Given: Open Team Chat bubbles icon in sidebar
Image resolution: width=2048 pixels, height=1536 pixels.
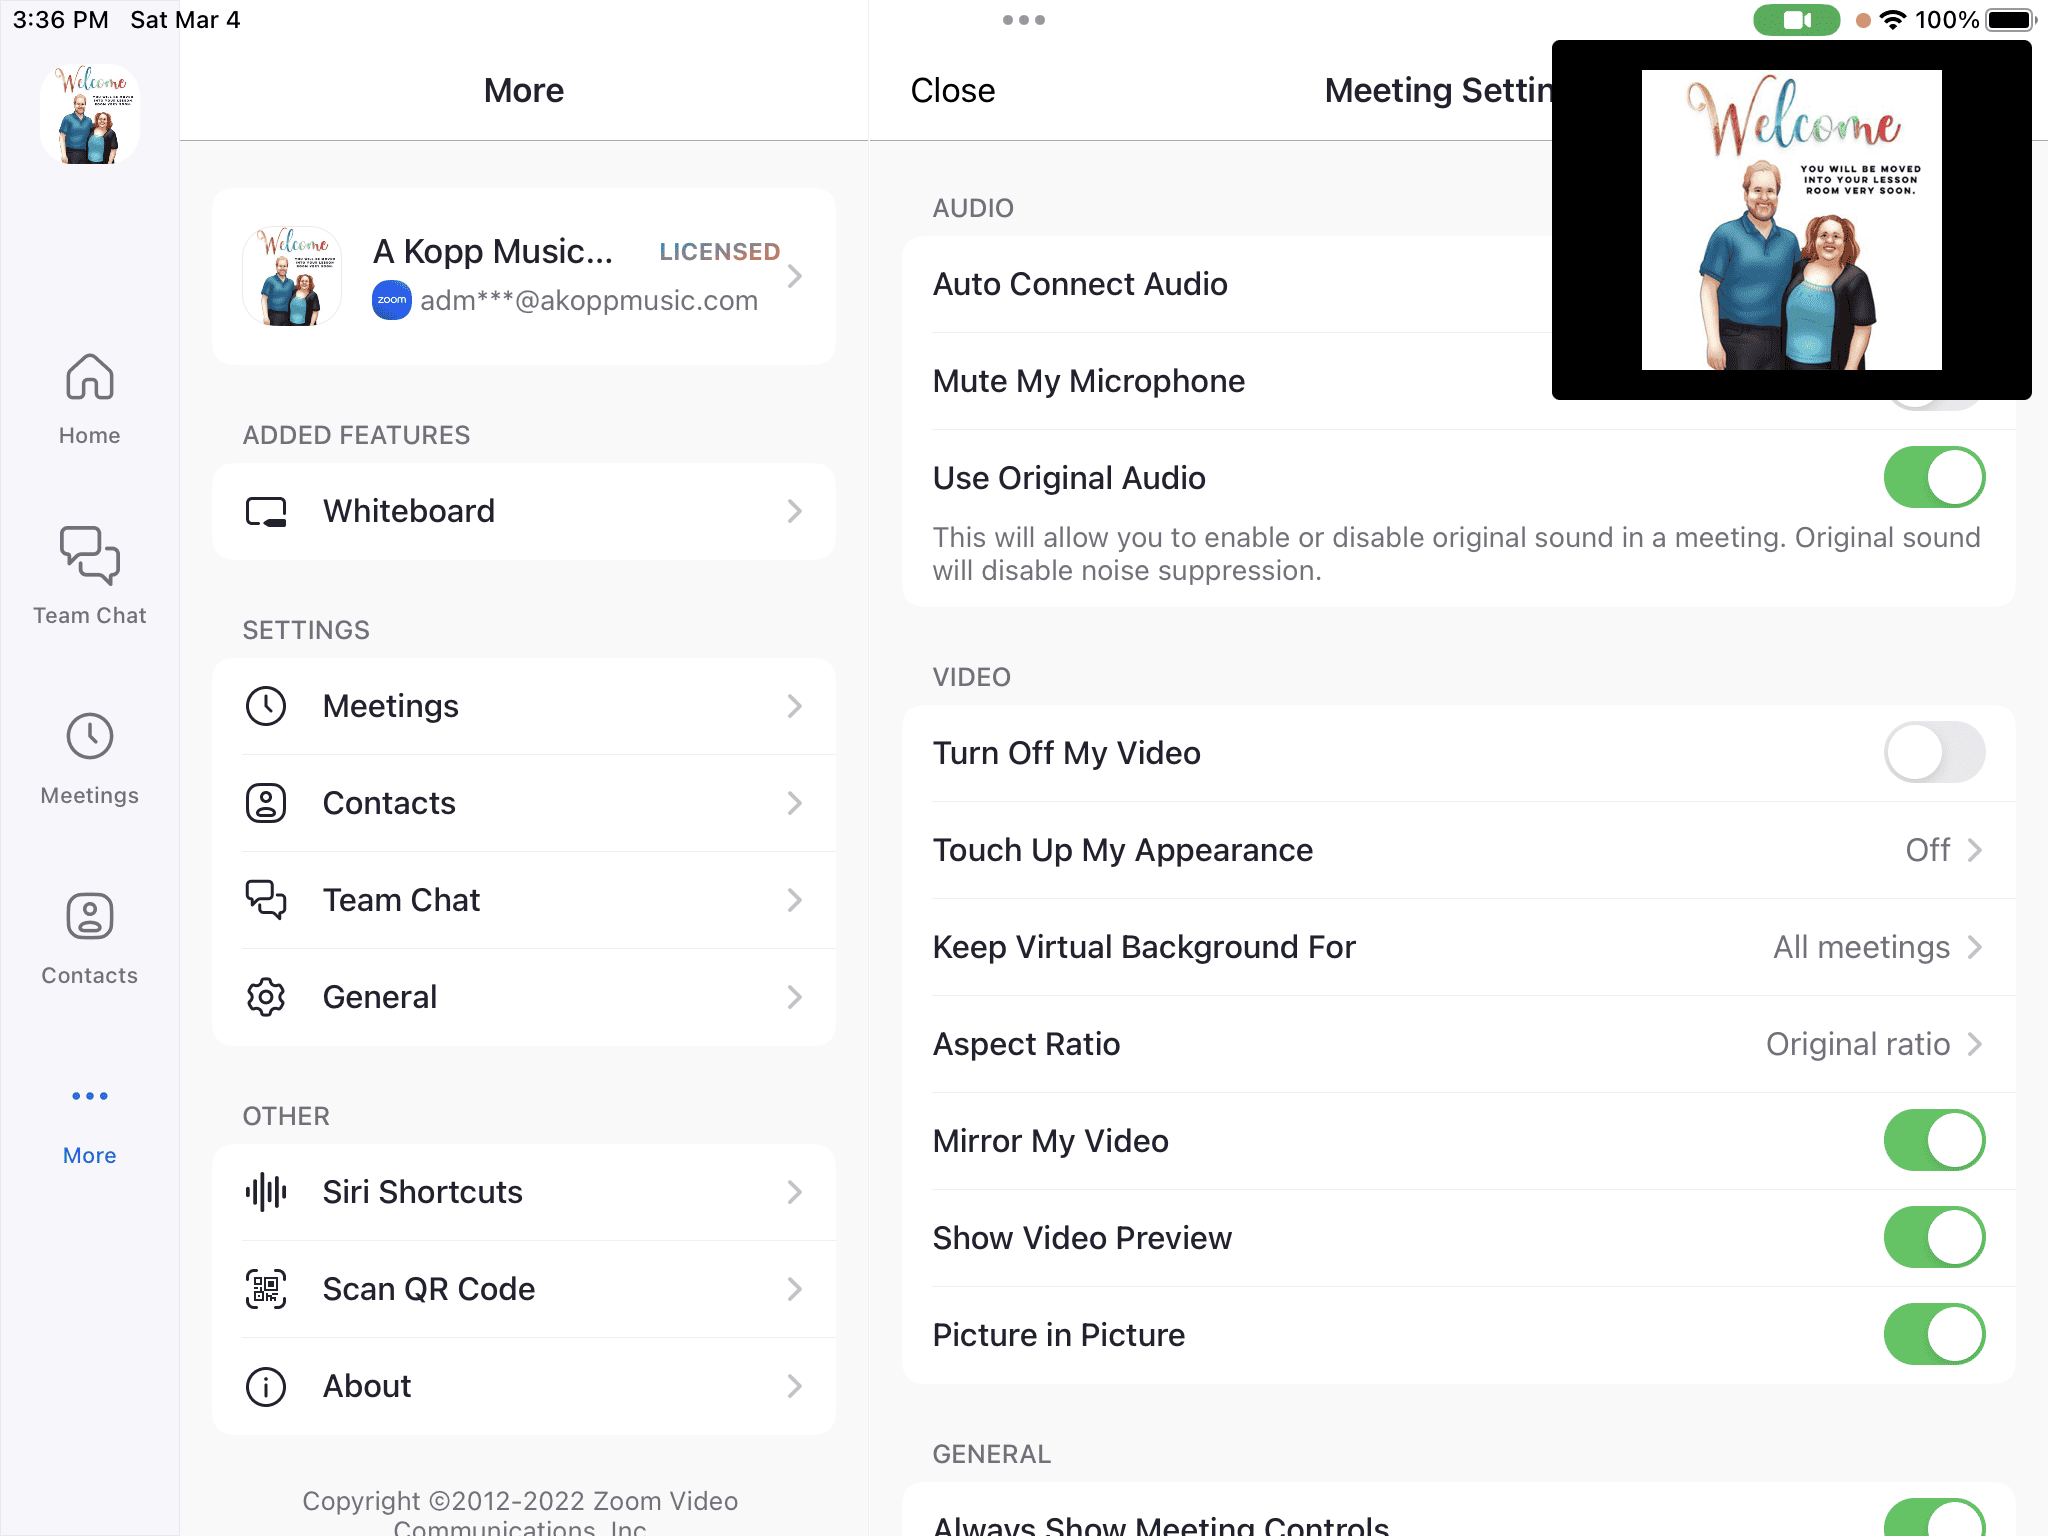Looking at the screenshot, I should click(x=89, y=555).
